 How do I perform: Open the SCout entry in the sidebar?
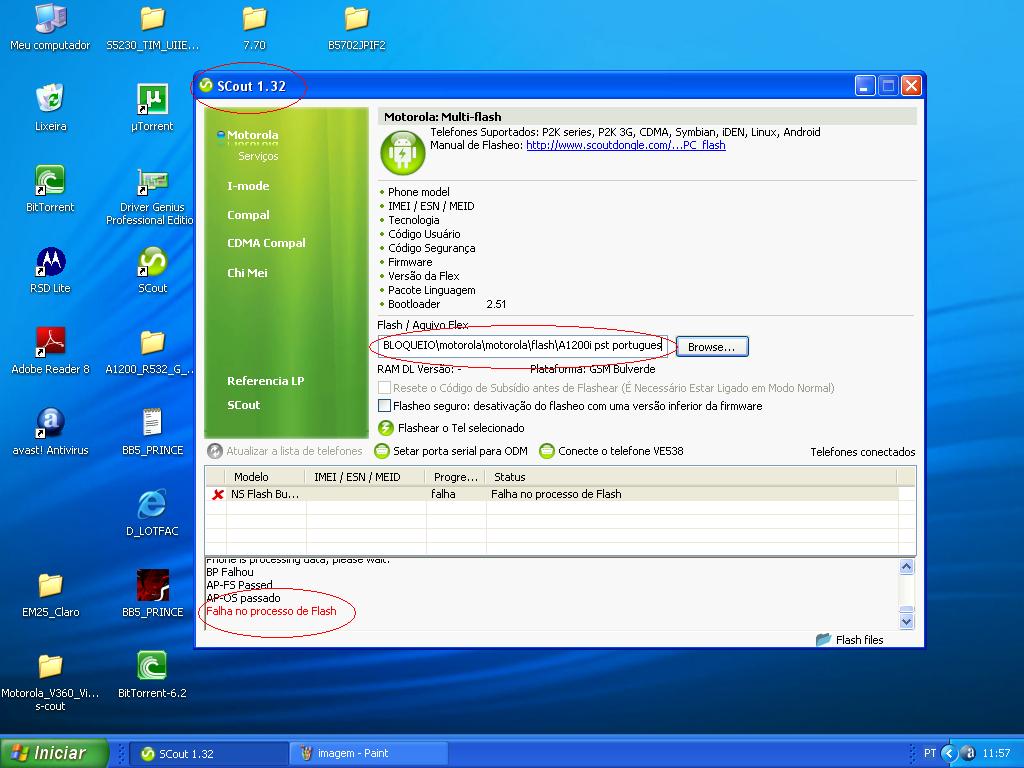pyautogui.click(x=244, y=405)
